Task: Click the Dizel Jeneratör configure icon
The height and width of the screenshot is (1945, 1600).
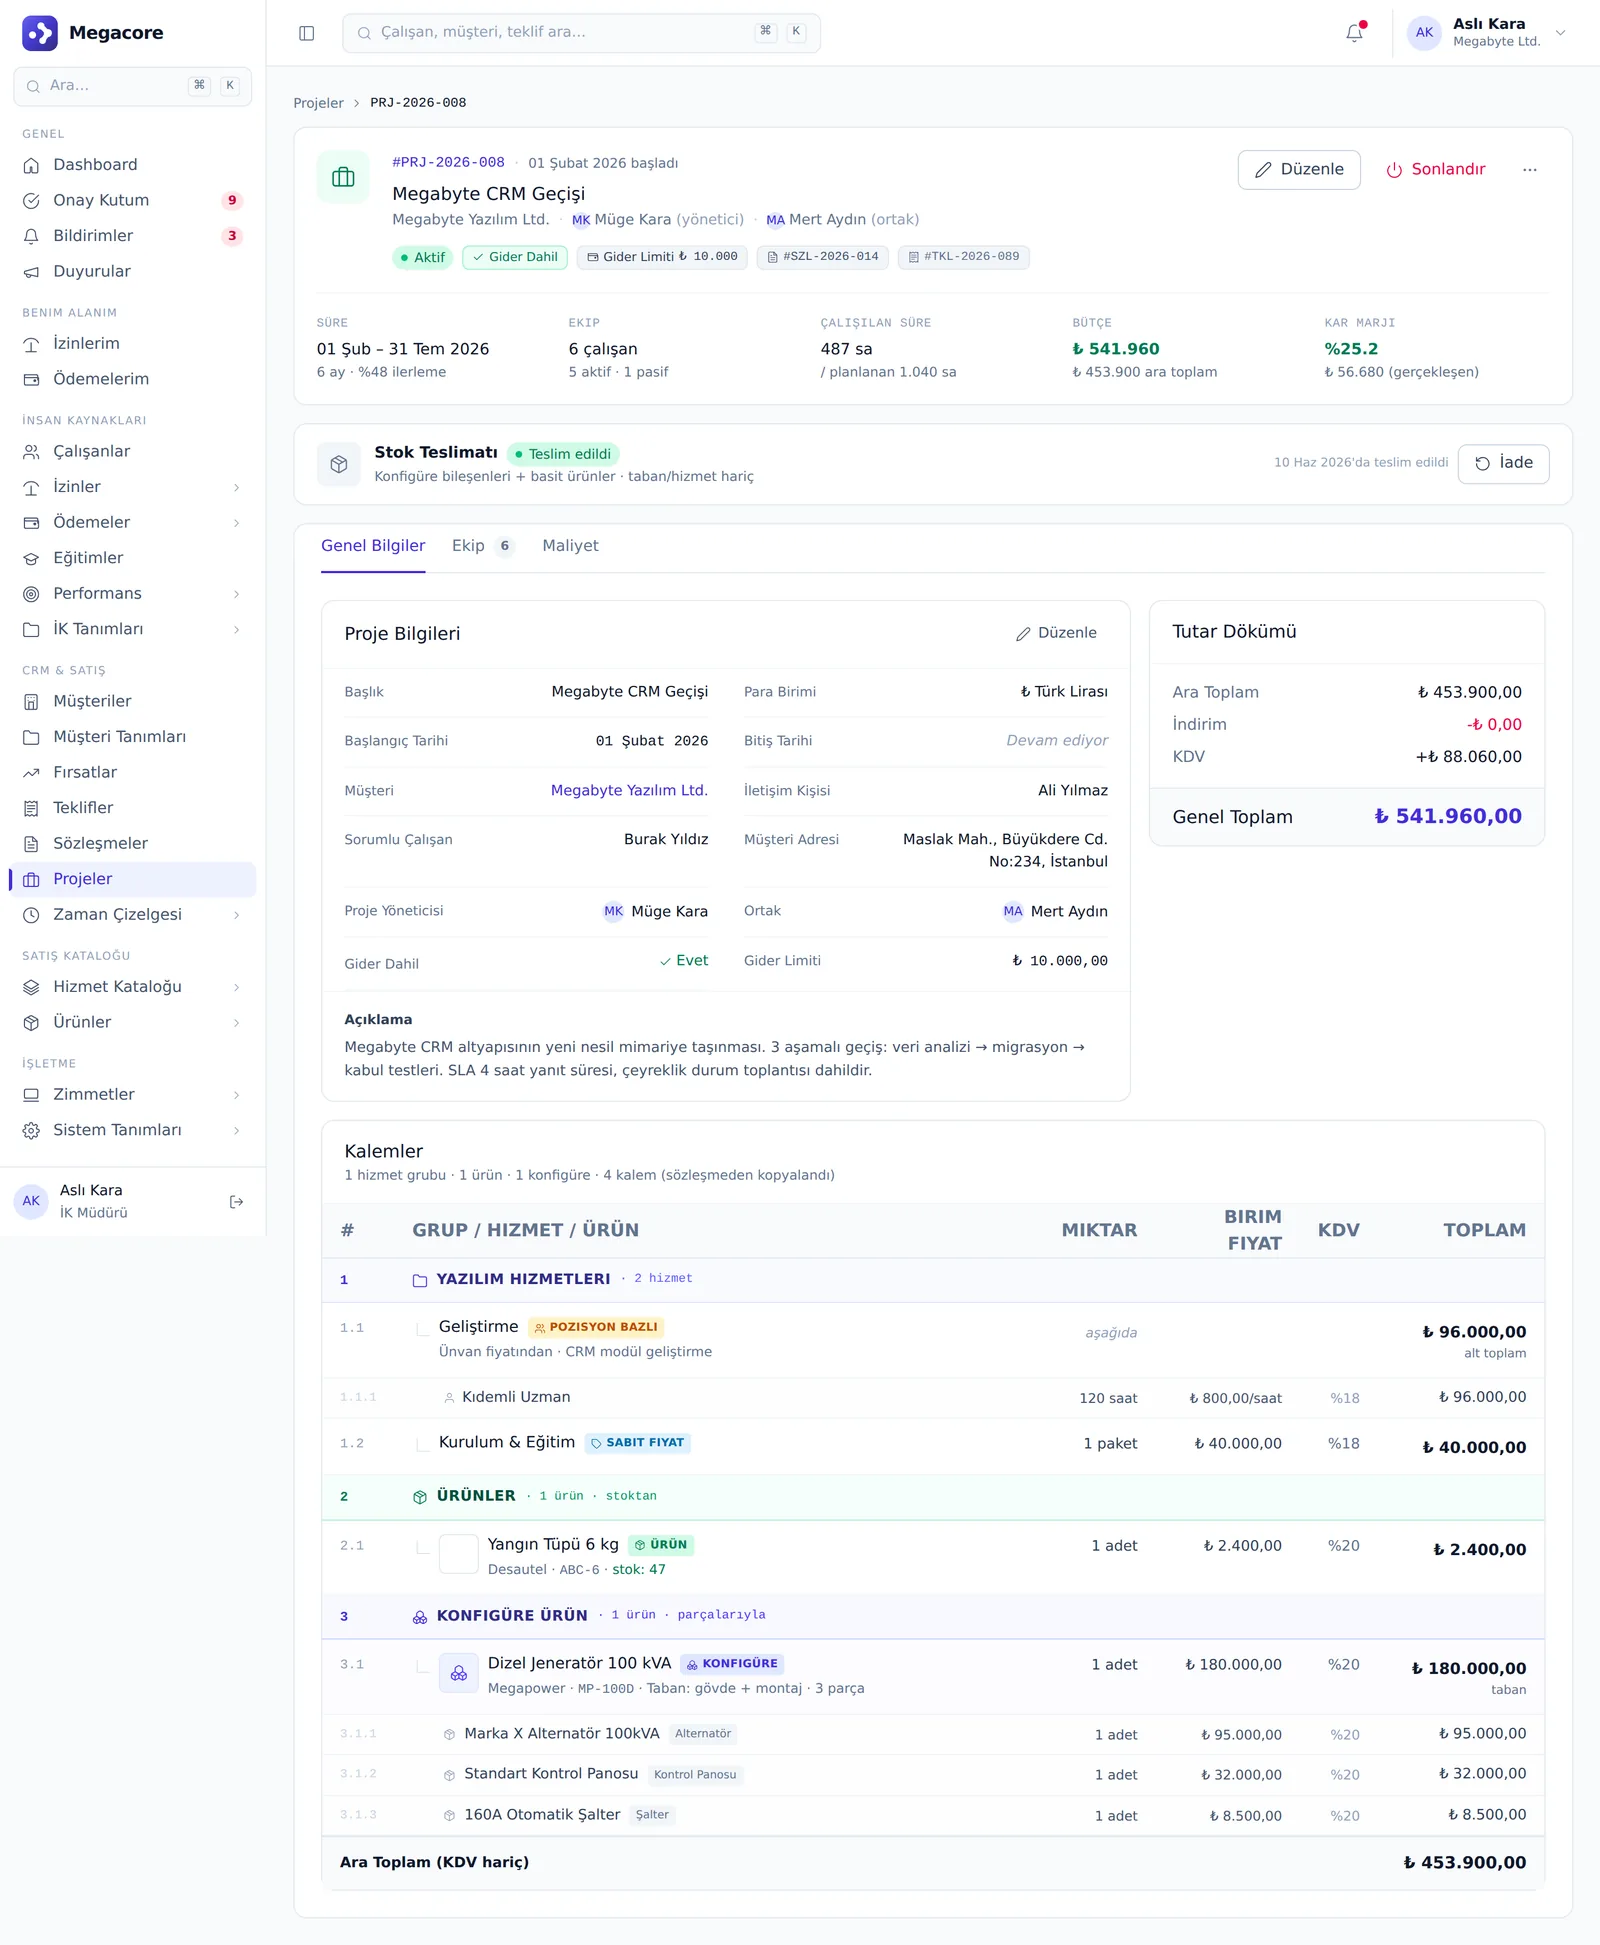Action: (x=459, y=1674)
